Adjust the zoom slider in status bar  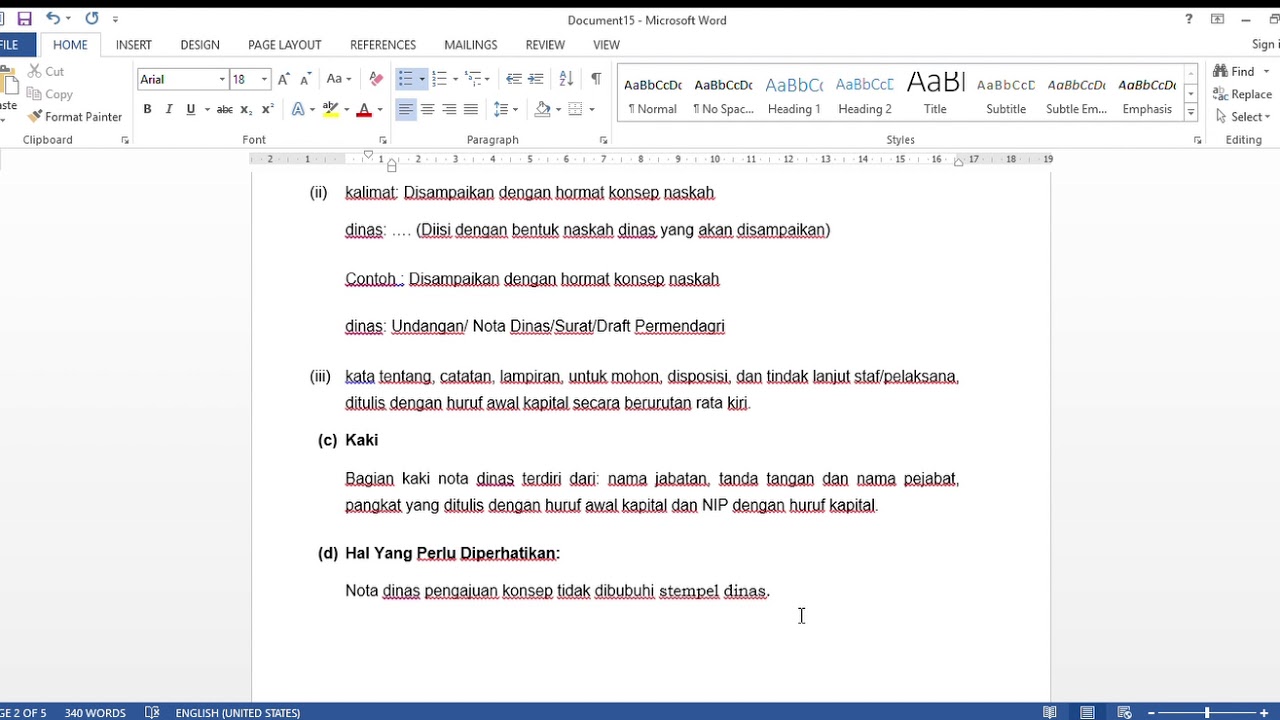1207,713
